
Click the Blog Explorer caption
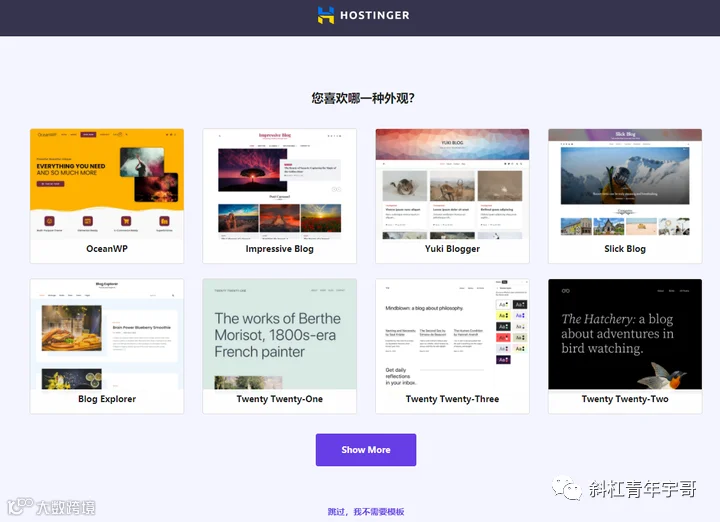pos(107,399)
